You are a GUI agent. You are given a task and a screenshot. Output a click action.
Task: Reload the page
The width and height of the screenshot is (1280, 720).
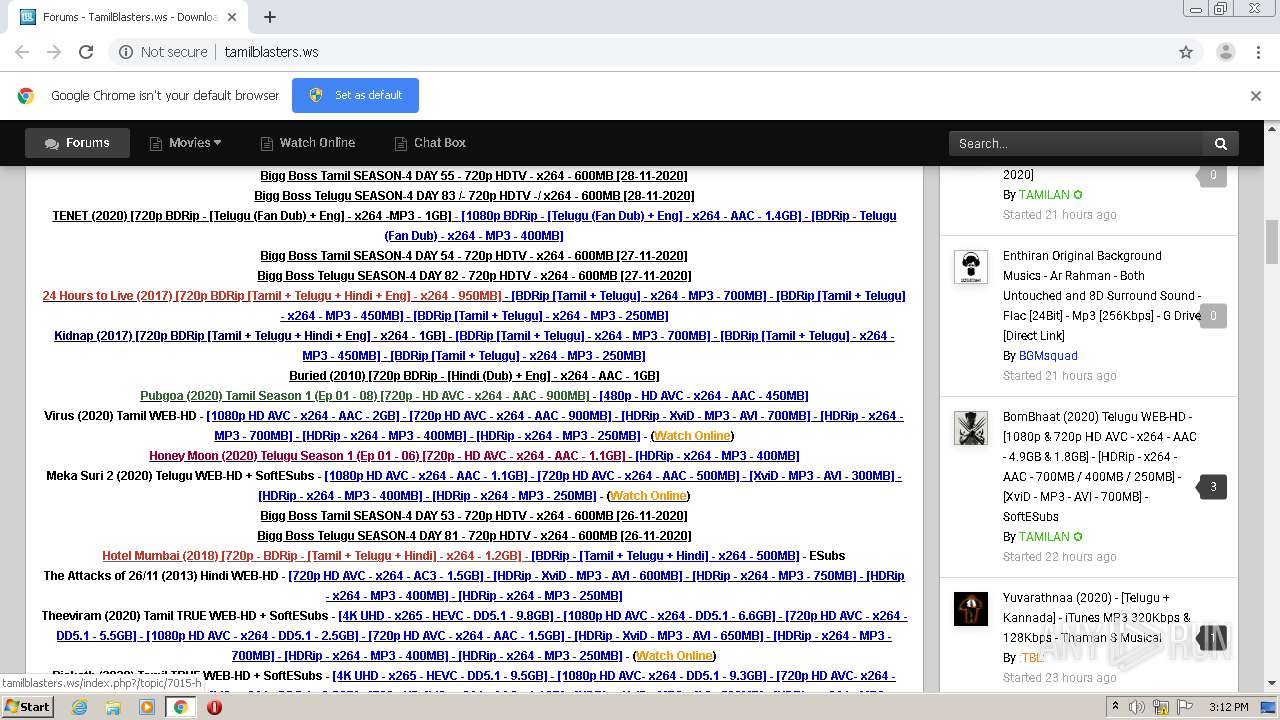(x=86, y=52)
